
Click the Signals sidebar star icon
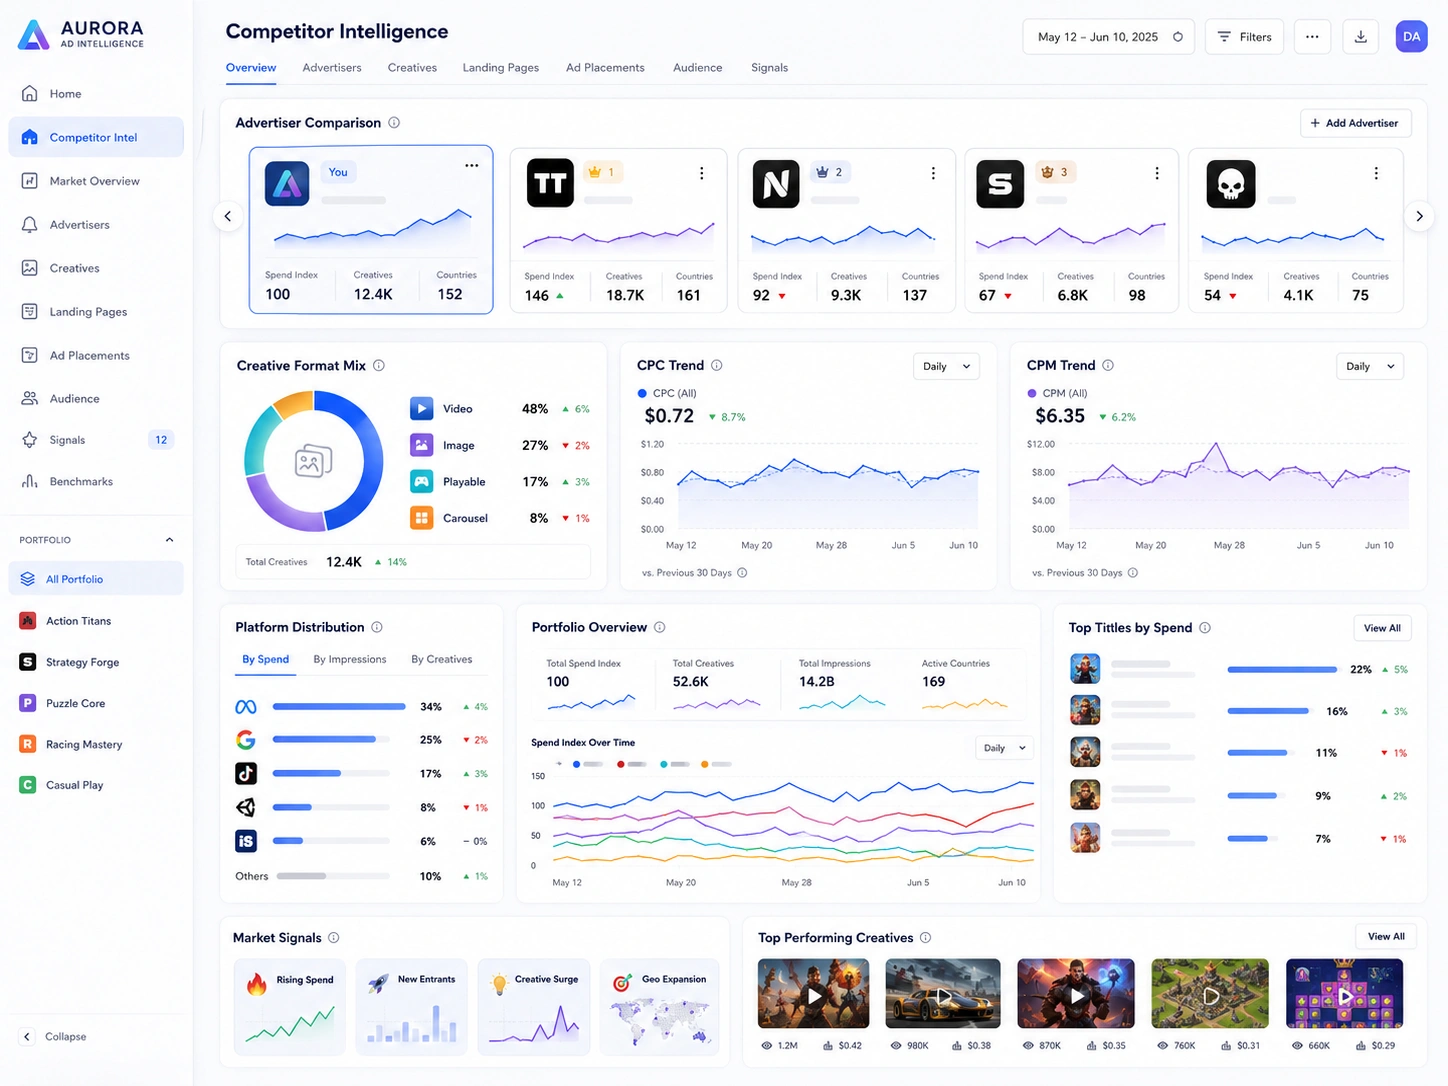(x=30, y=440)
